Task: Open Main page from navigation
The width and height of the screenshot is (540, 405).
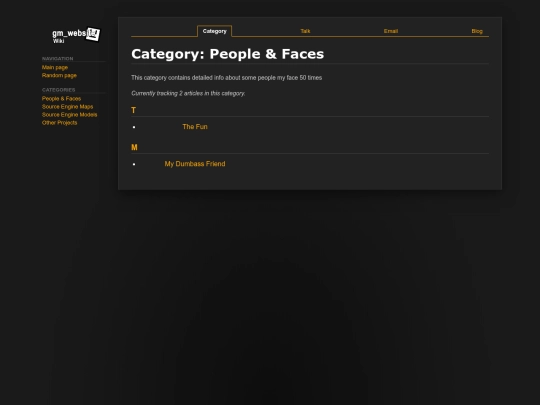Action: (x=55, y=68)
